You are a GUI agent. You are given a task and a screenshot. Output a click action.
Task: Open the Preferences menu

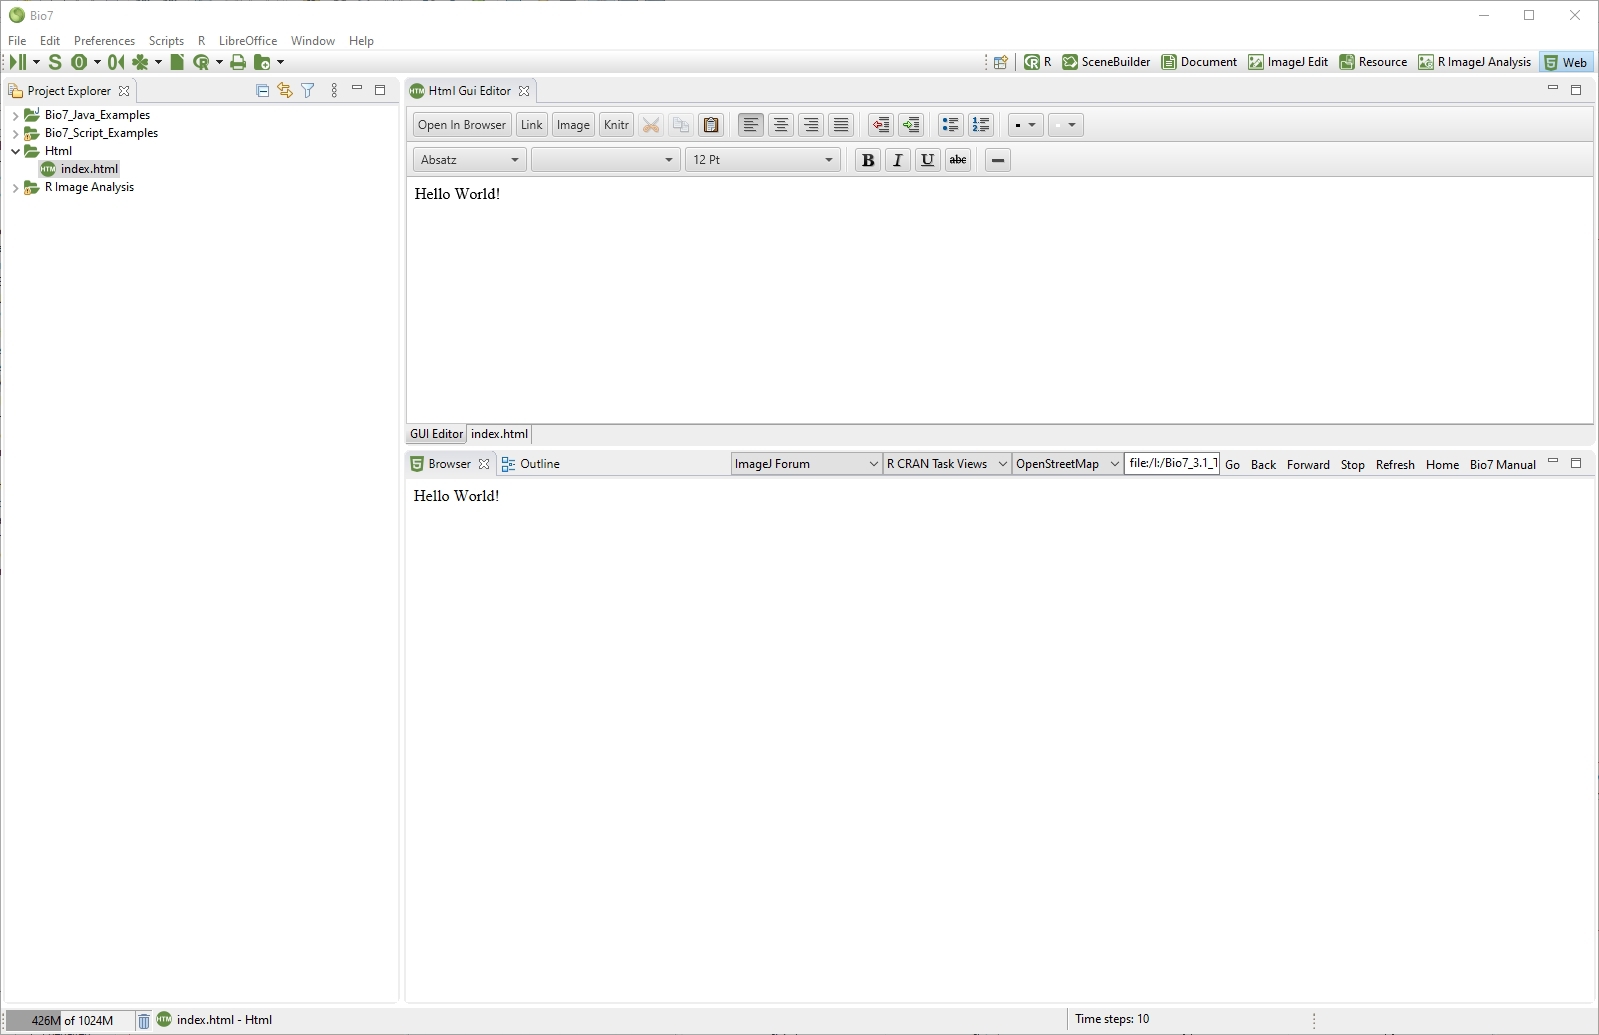pos(104,41)
